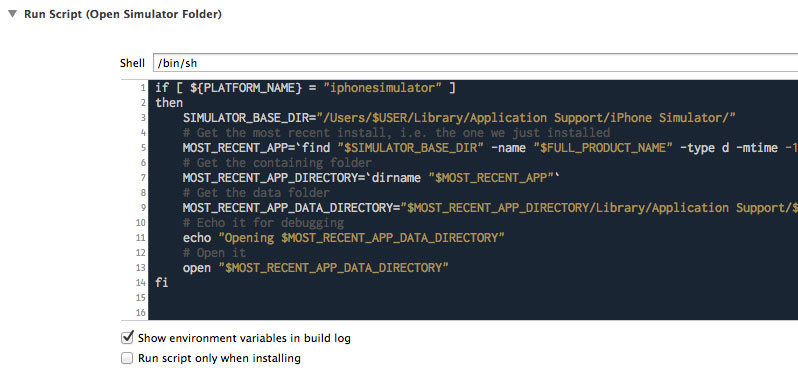Click comment 'Get the most recent install'
This screenshot has width=798, height=376.
click(396, 133)
